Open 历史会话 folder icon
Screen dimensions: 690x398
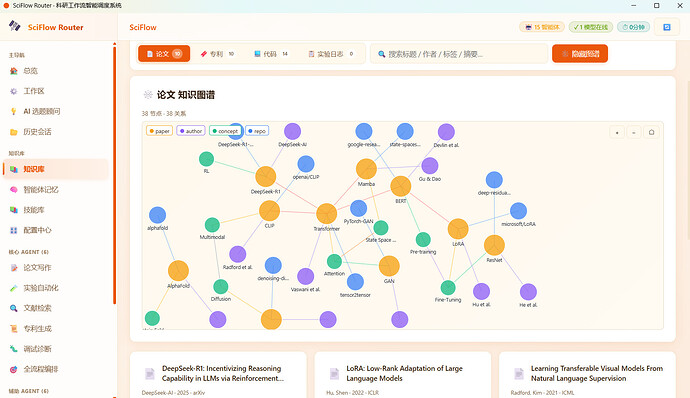(14, 132)
